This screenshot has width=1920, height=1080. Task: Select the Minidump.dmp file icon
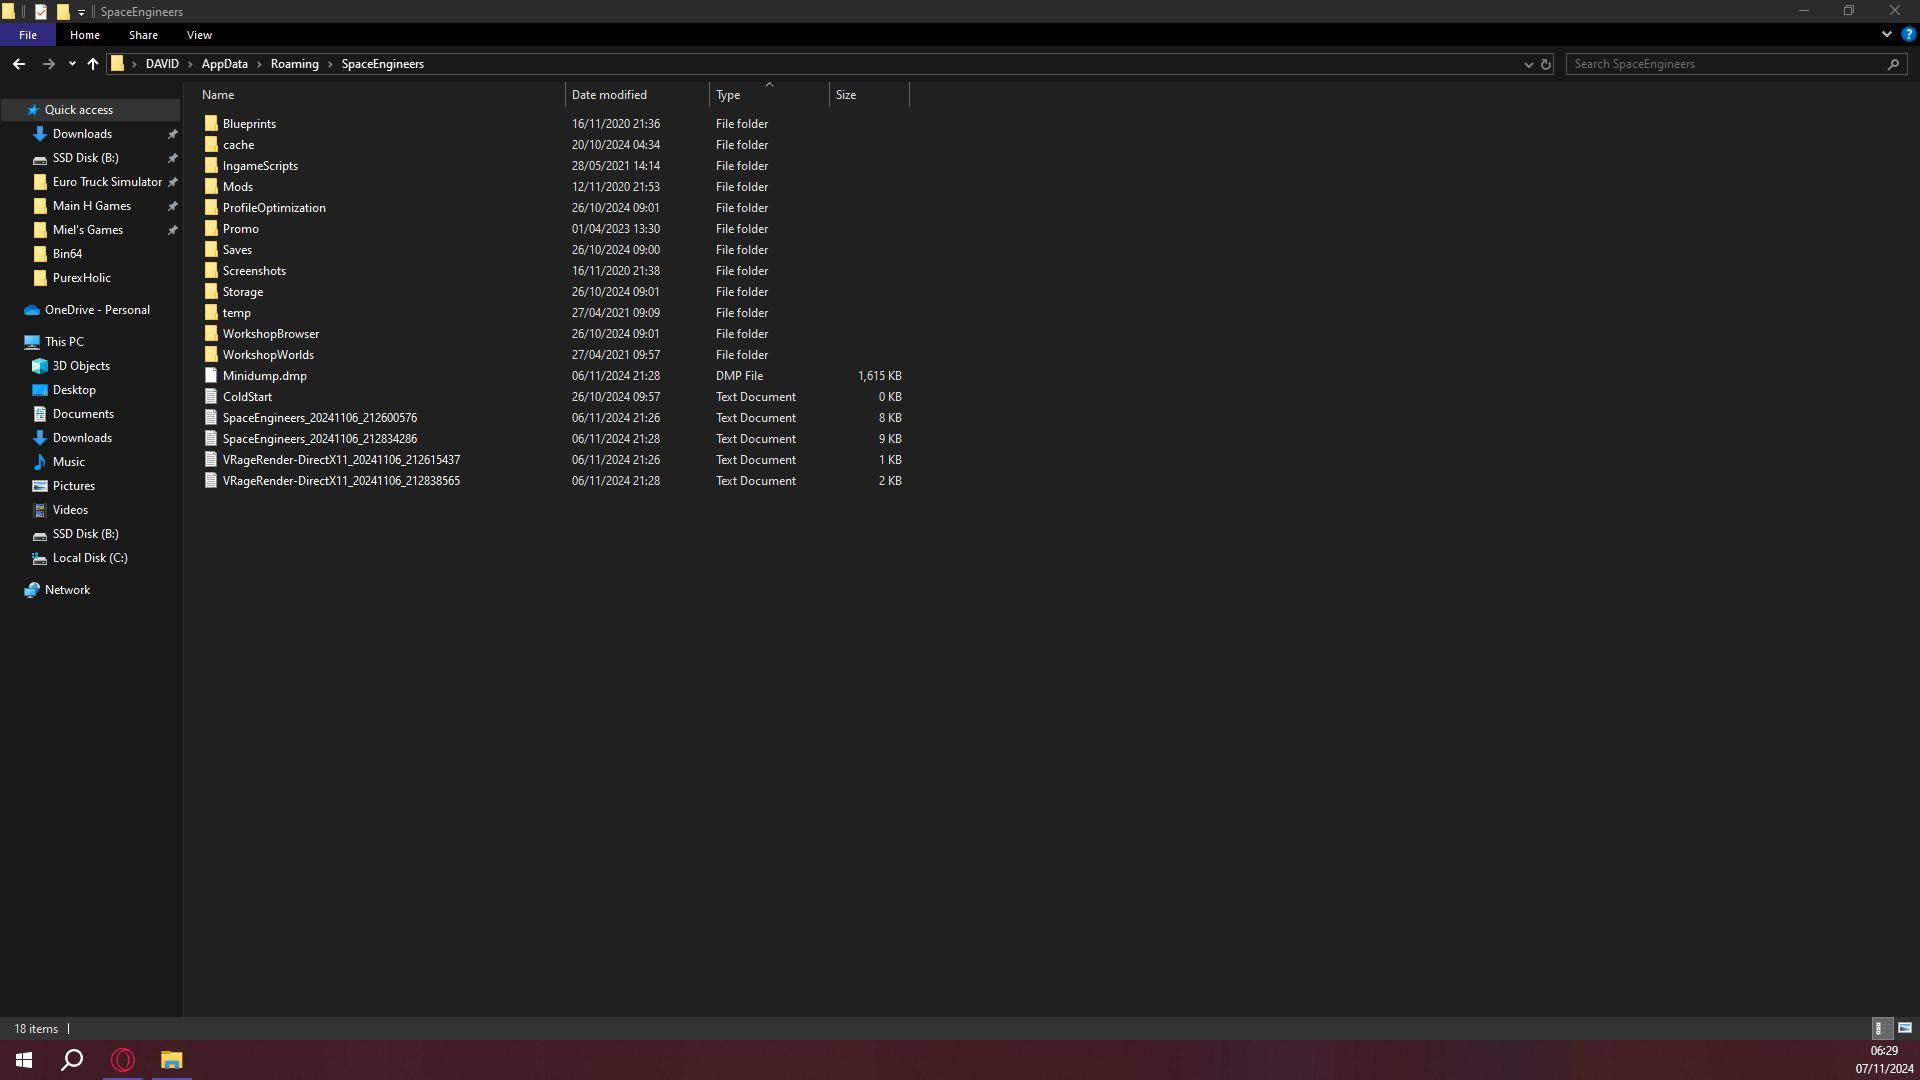[211, 376]
